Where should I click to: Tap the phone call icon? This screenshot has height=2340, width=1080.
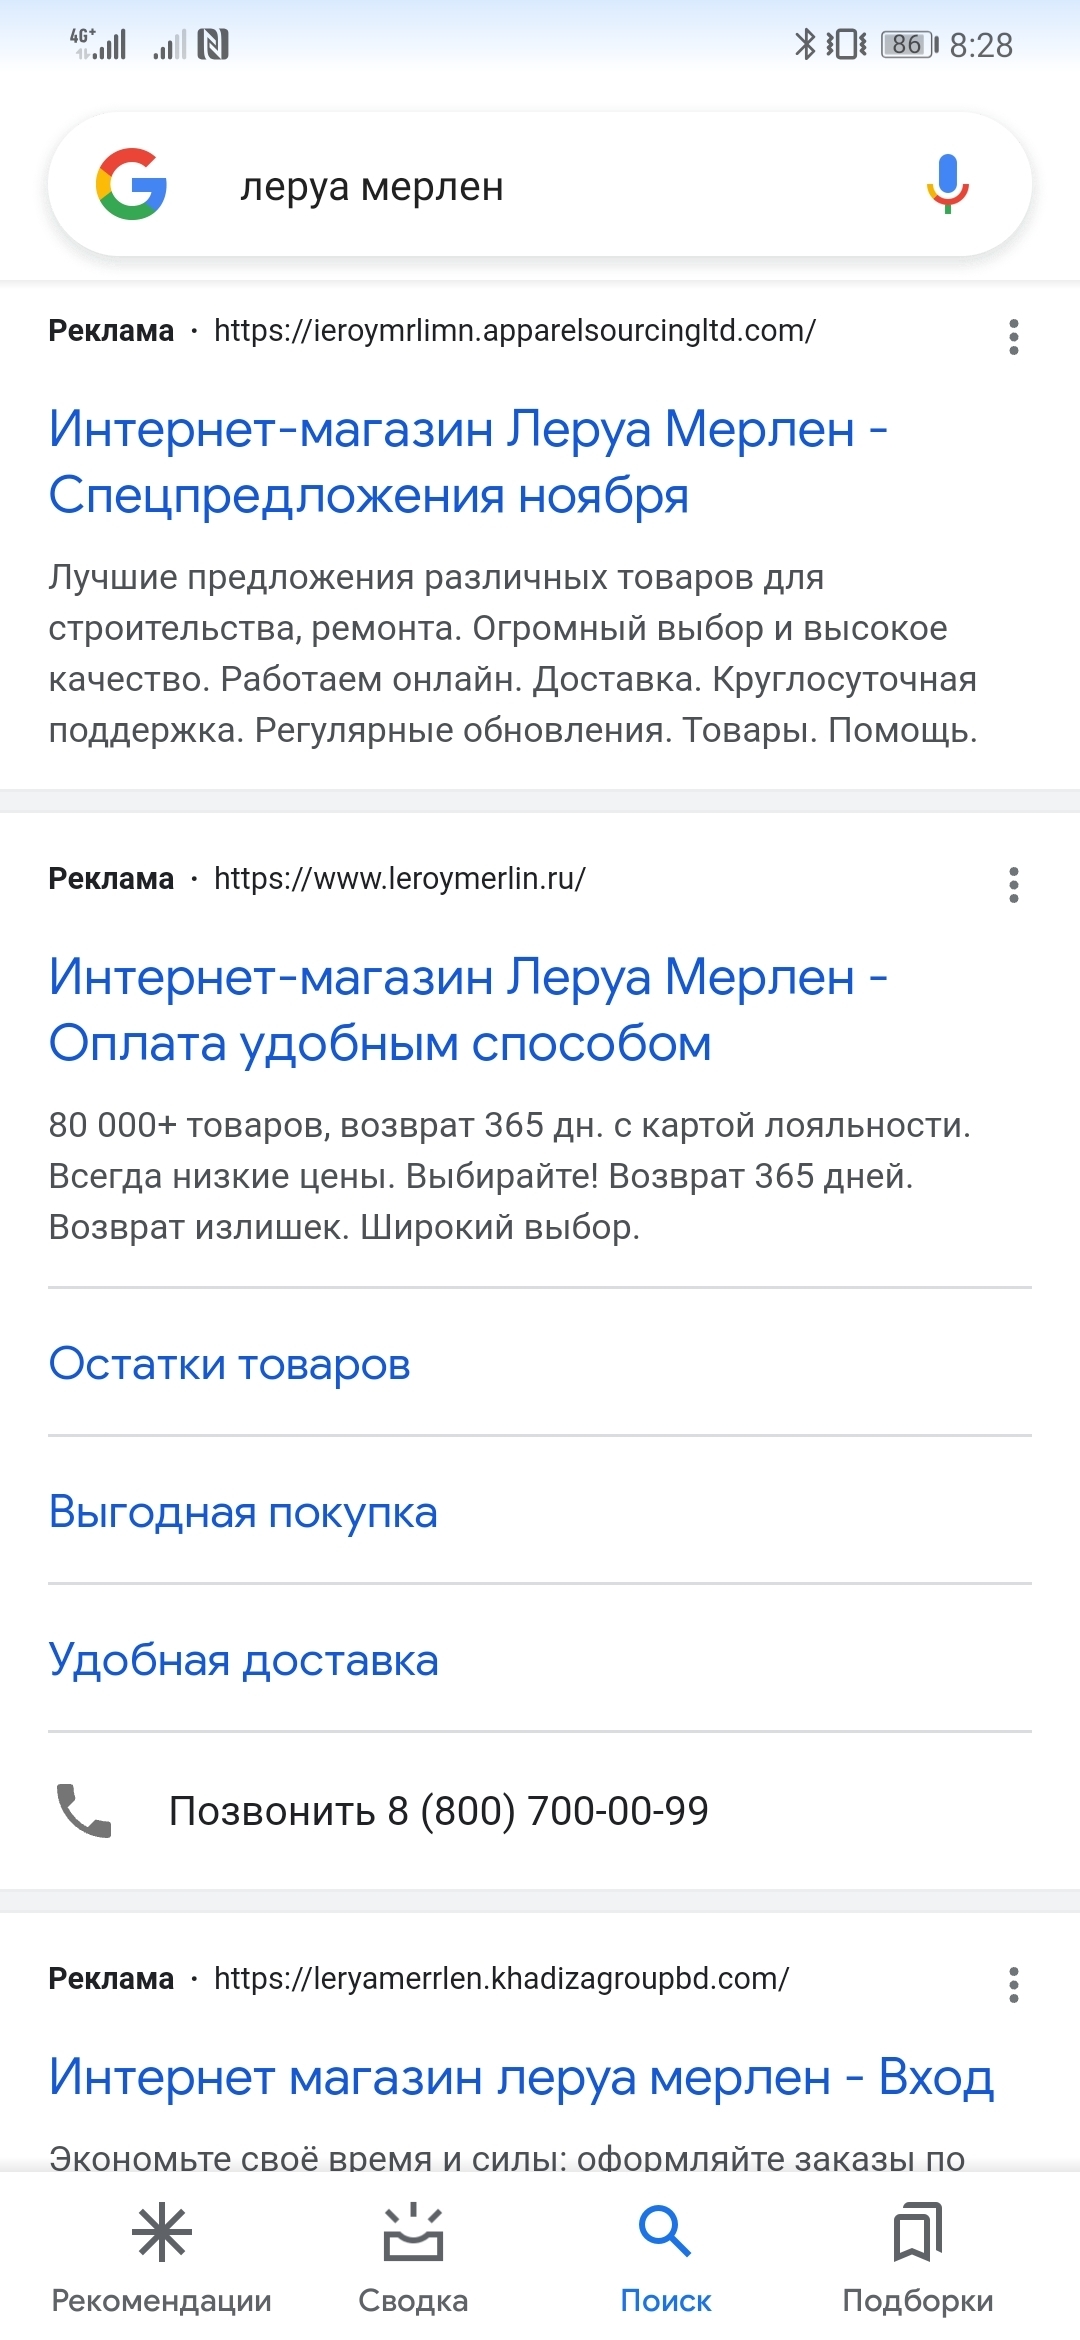coord(84,1811)
